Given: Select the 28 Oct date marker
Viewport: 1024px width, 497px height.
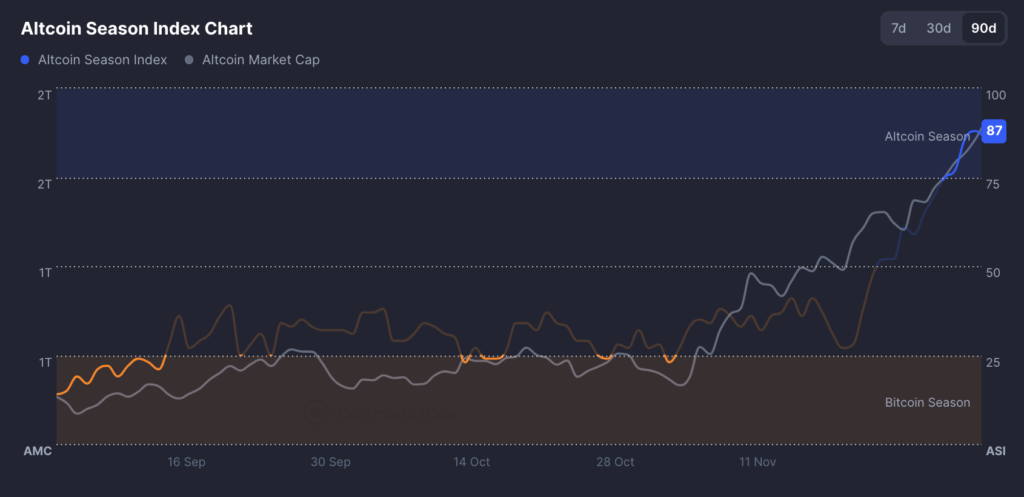Looking at the screenshot, I should click(615, 462).
